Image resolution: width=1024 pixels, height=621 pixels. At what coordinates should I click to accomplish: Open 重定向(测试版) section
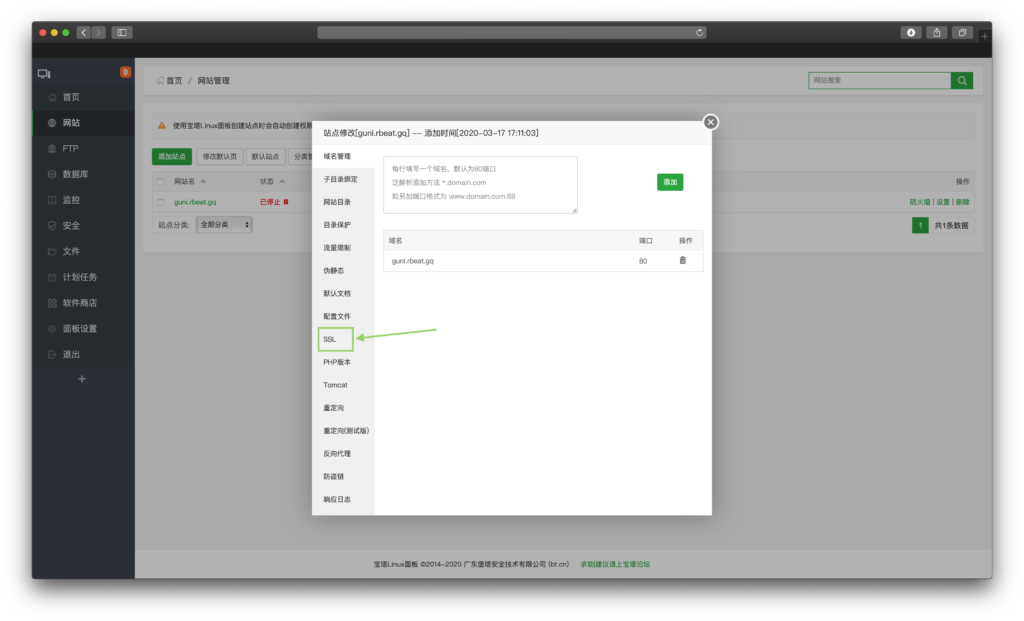tap(346, 430)
